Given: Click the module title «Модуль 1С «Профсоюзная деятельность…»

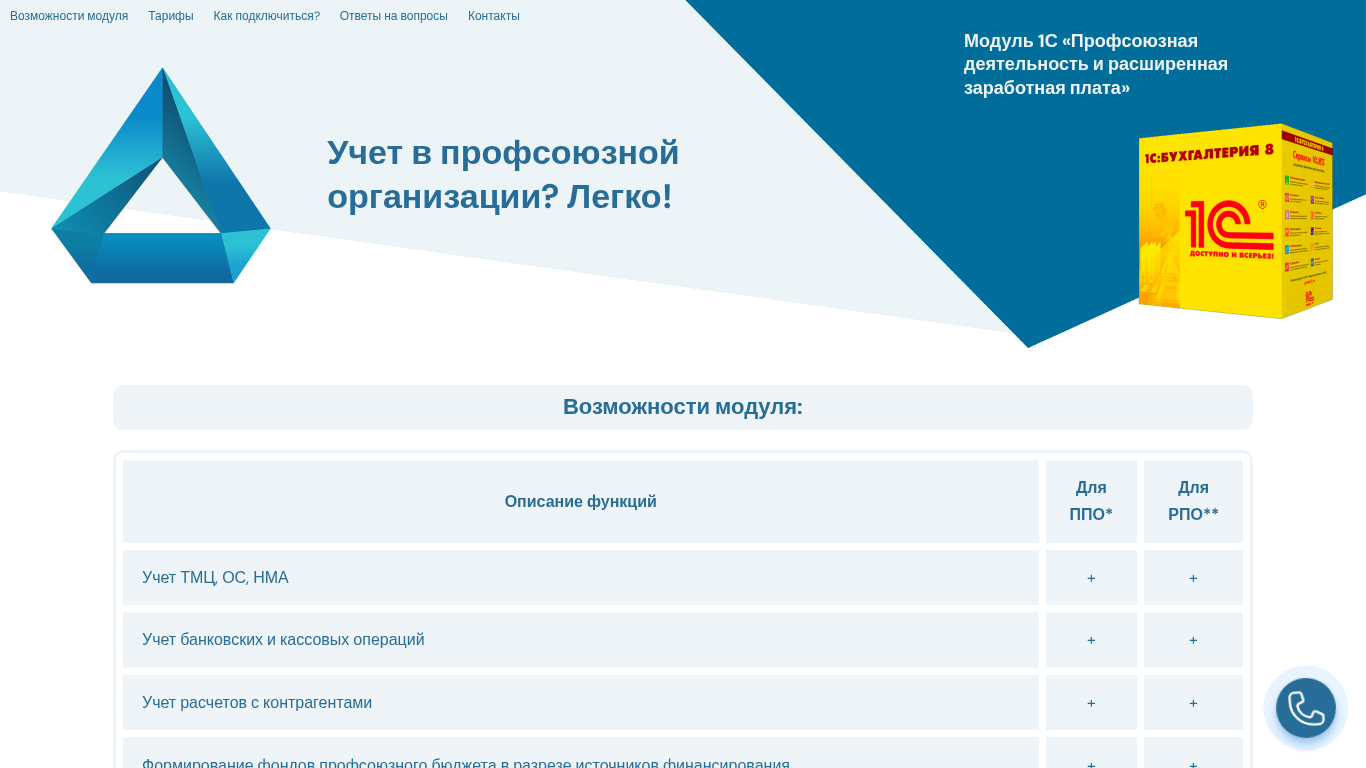Looking at the screenshot, I should pyautogui.click(x=1096, y=64).
